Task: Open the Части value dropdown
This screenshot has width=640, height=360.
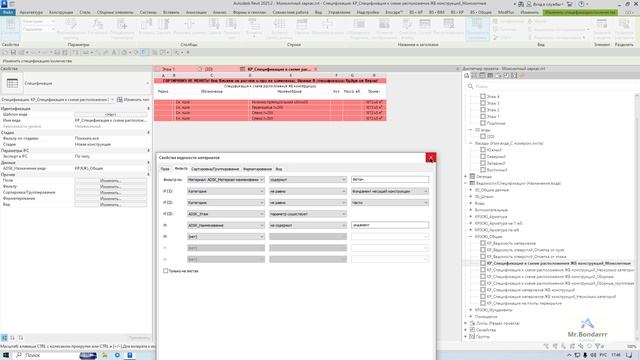Action: (390, 202)
